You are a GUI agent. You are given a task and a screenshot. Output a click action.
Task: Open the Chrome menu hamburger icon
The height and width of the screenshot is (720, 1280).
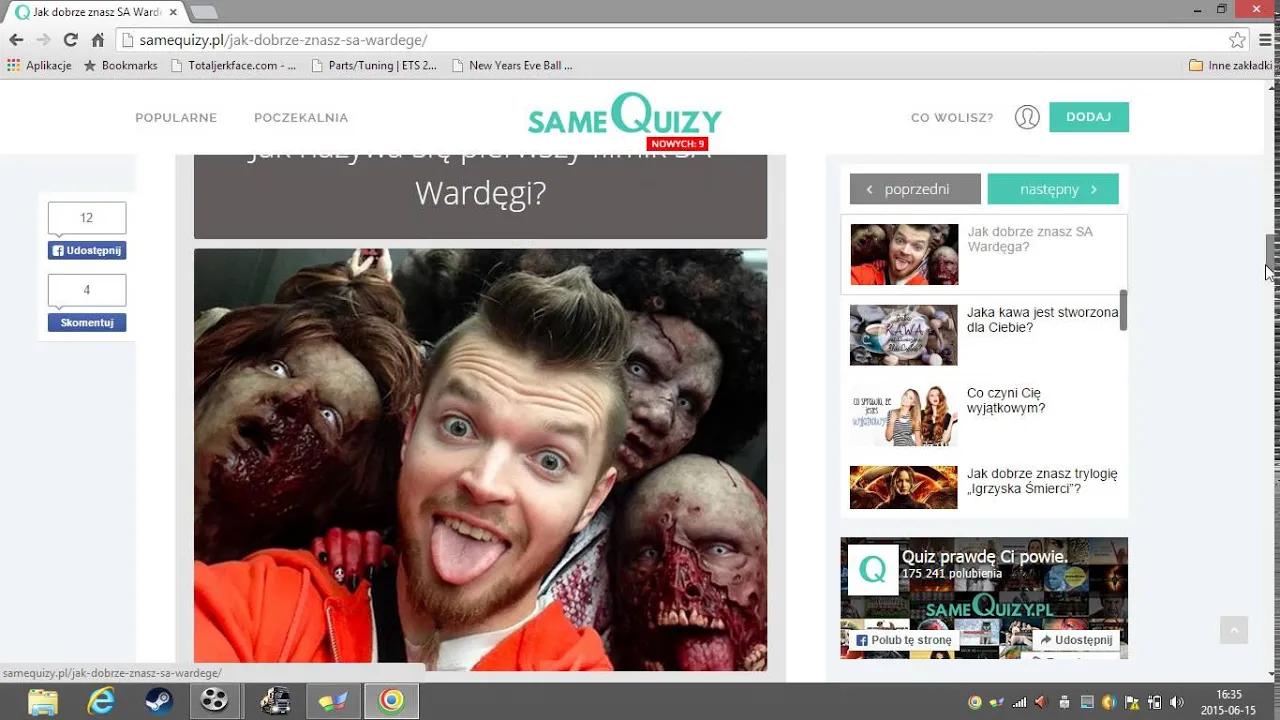point(1265,40)
